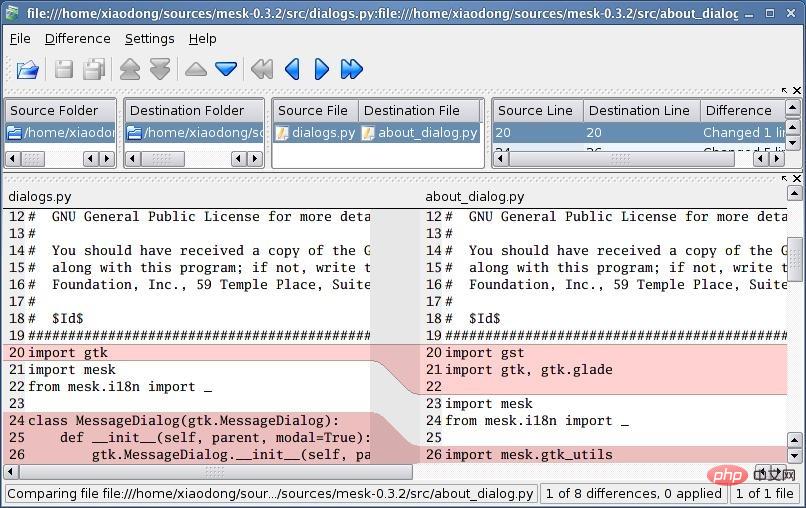Click the dialogs.py pane title
Image resolution: width=806 pixels, height=508 pixels.
[40, 197]
